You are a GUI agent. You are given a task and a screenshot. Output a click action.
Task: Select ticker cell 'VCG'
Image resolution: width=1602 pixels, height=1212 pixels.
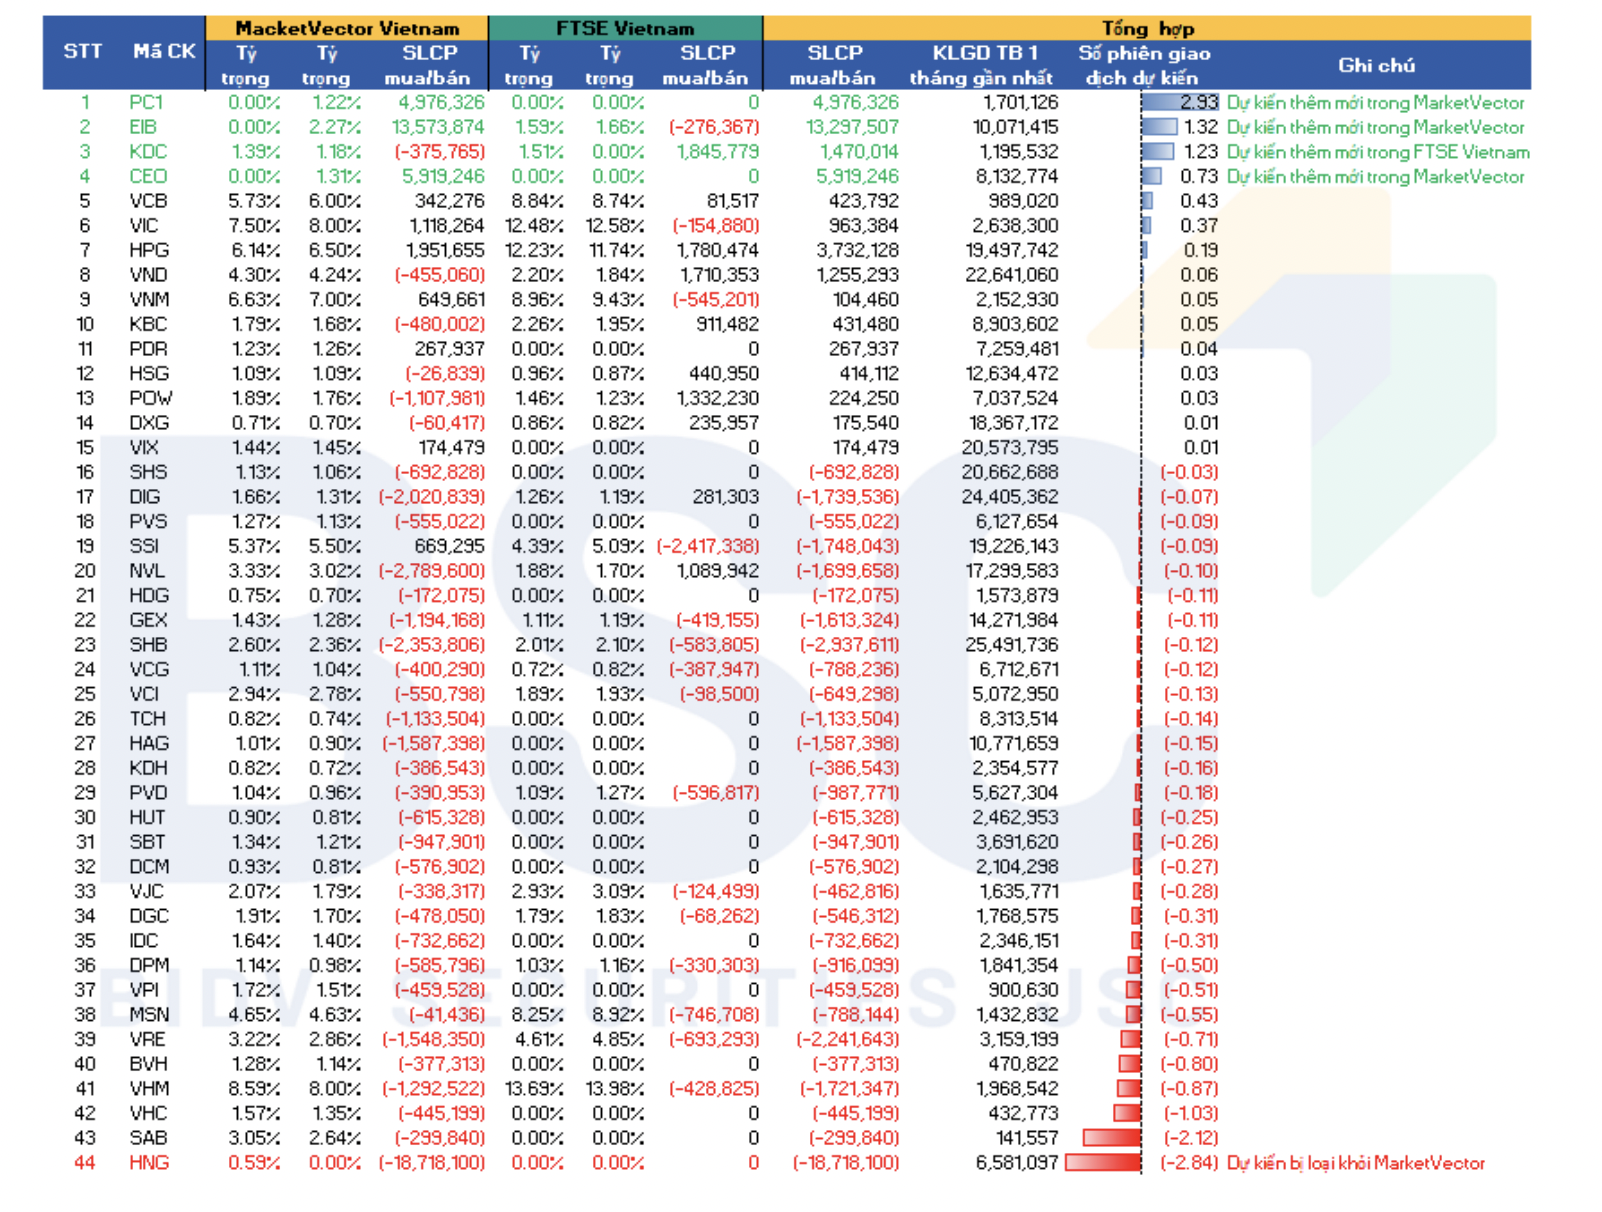click(149, 670)
